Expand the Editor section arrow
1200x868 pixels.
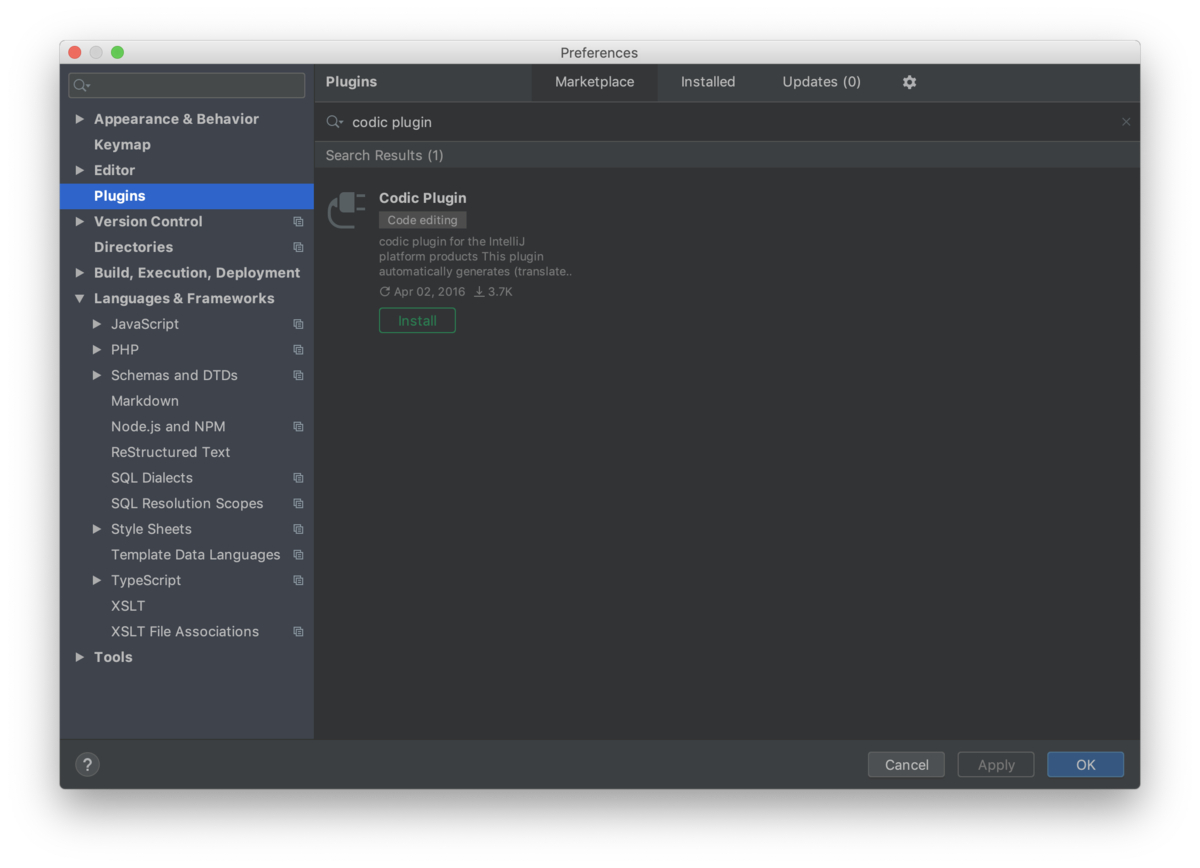[x=80, y=170]
